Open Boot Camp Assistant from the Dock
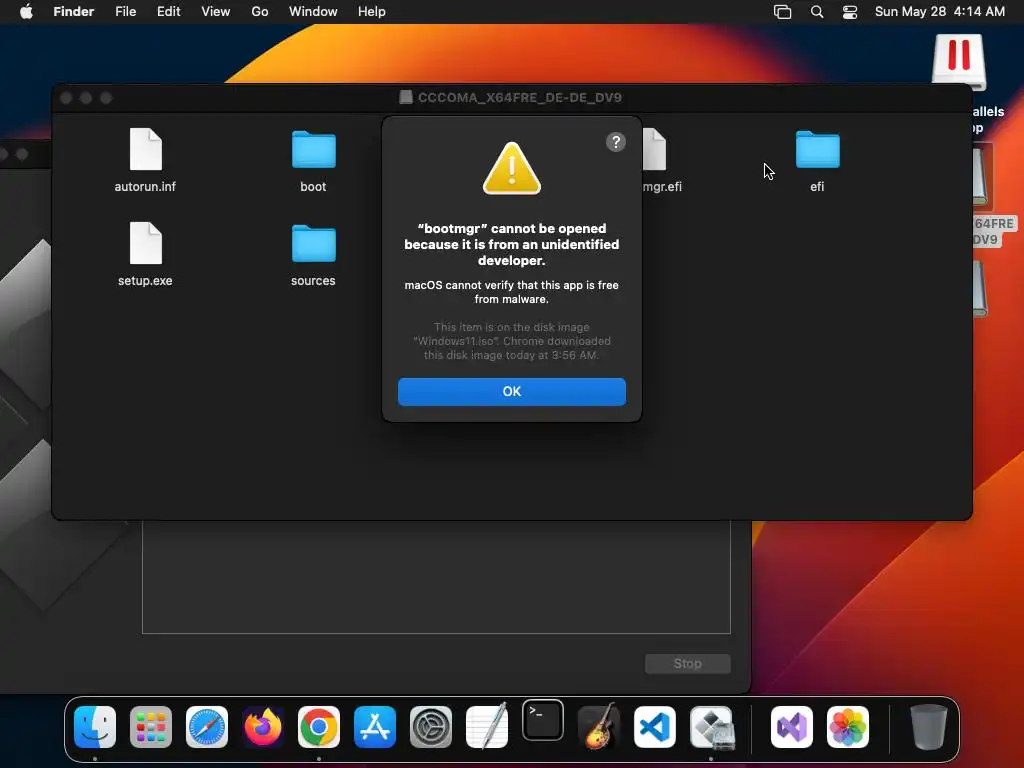Image resolution: width=1024 pixels, height=768 pixels. pos(712,727)
